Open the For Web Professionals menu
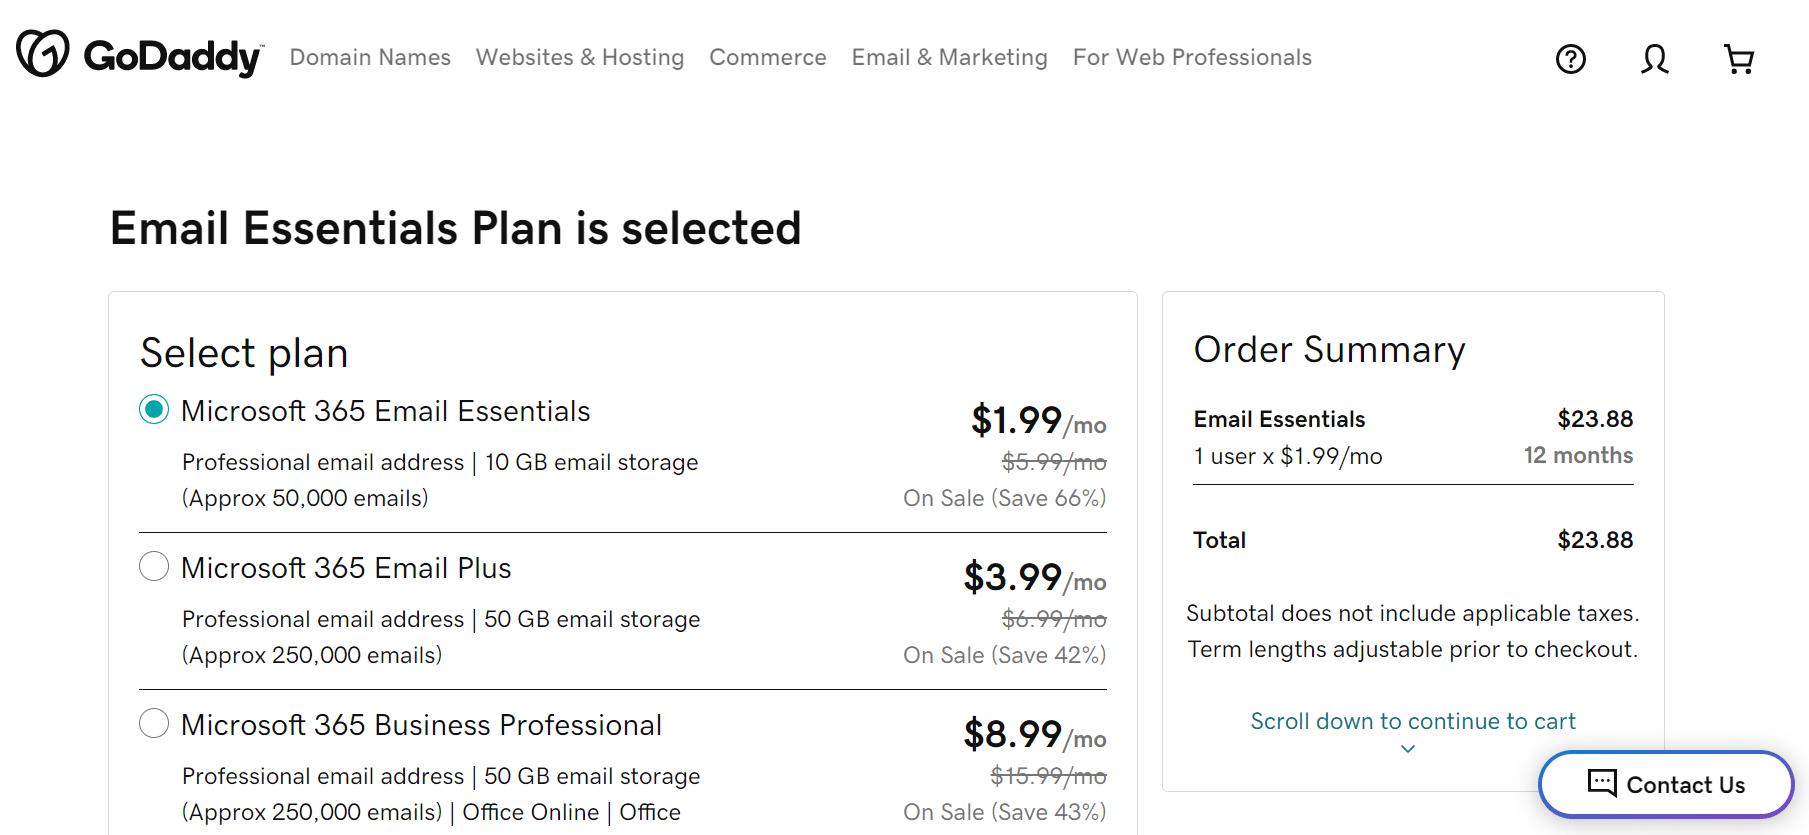Image resolution: width=1809 pixels, height=835 pixels. 1192,58
